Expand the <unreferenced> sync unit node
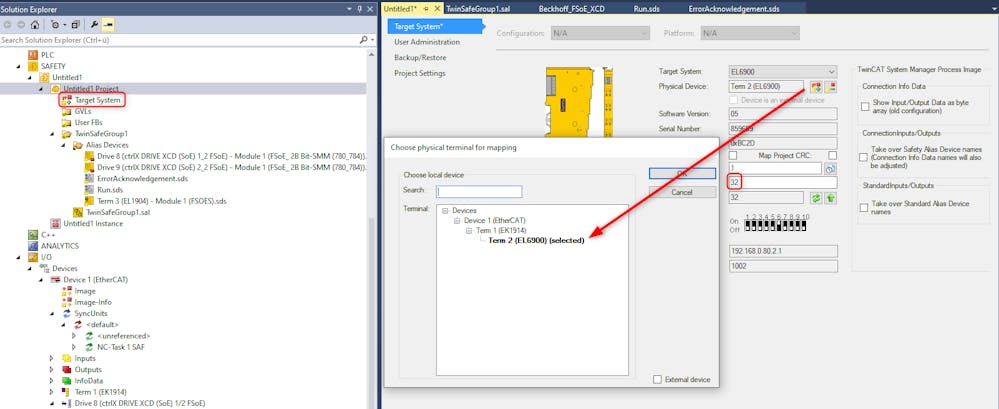This screenshot has height=409, width=999. pyautogui.click(x=75, y=336)
